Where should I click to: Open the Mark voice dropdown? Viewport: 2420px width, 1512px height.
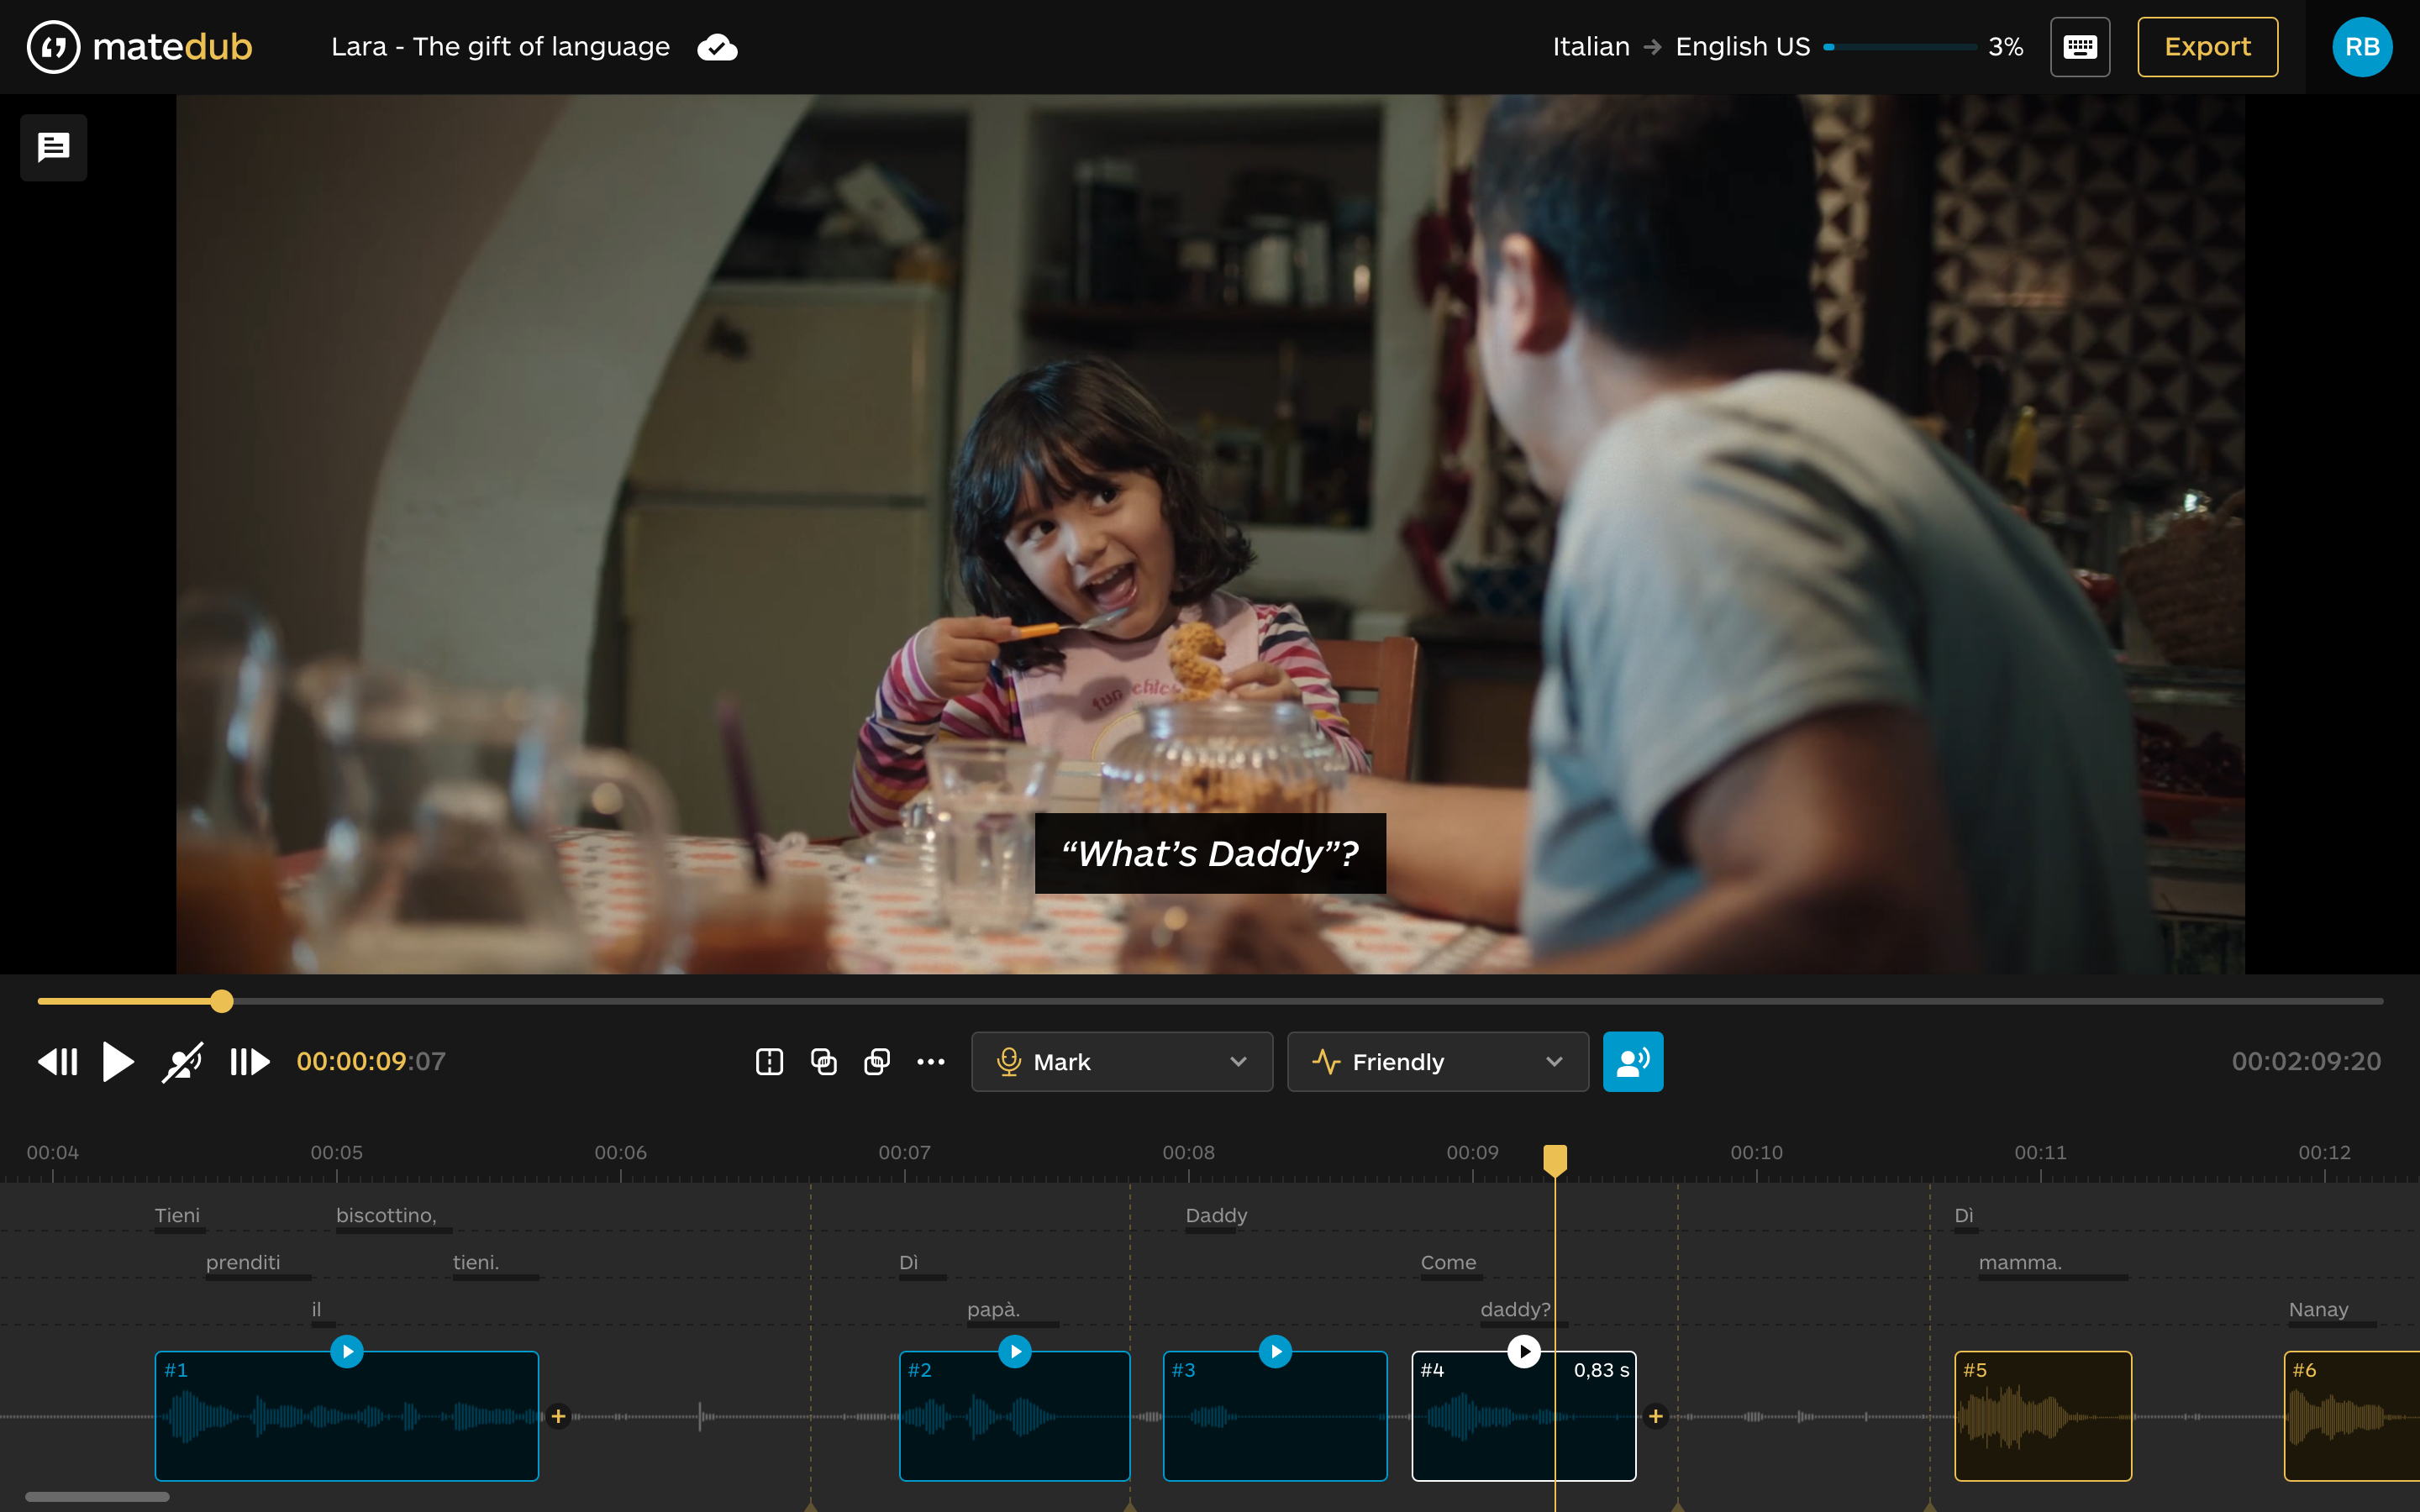pos(1122,1062)
